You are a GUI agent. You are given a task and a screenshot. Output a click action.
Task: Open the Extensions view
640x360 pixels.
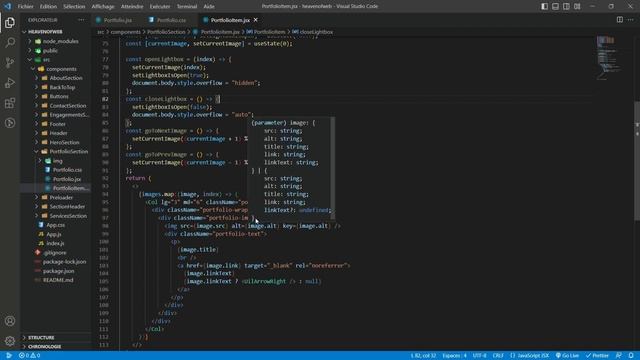point(10,102)
